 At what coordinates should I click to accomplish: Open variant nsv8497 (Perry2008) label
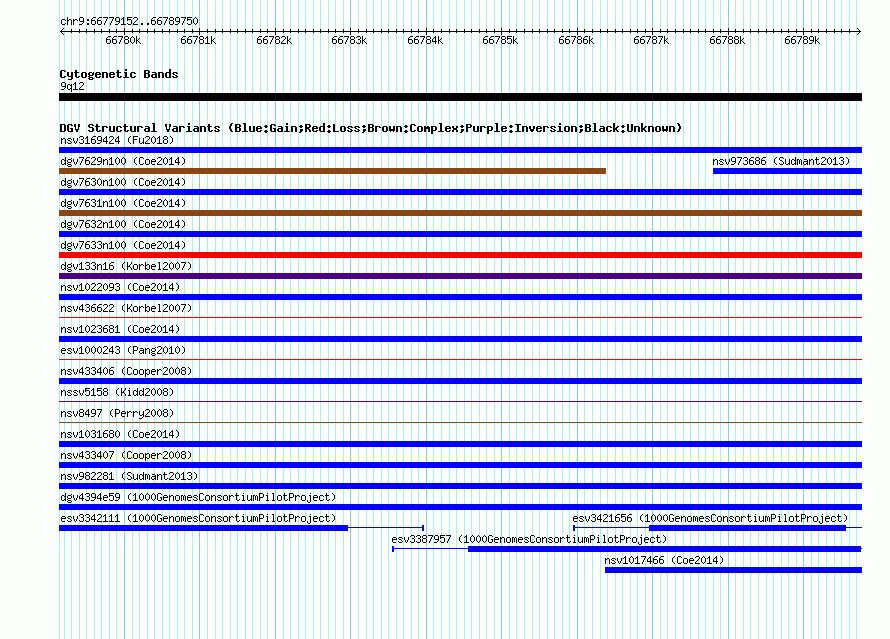(x=117, y=413)
